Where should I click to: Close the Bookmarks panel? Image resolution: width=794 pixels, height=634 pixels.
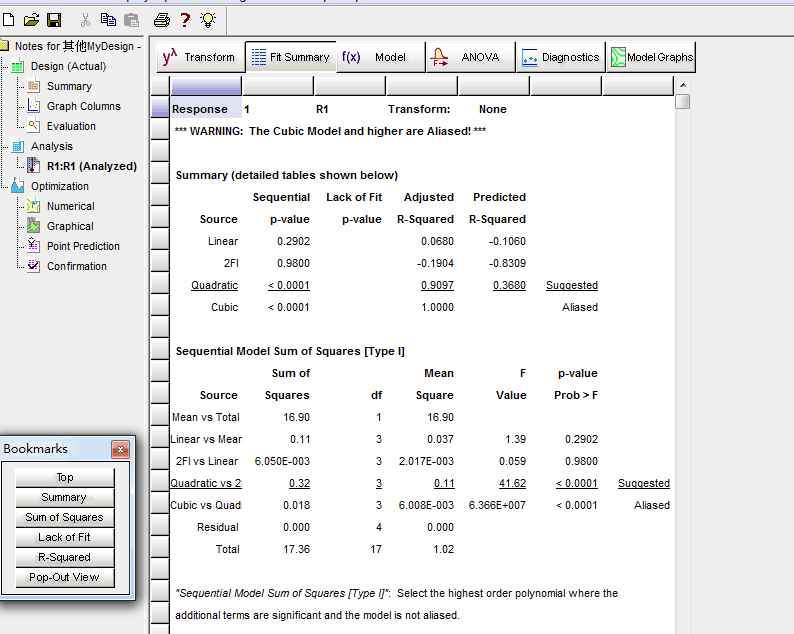[x=121, y=449]
